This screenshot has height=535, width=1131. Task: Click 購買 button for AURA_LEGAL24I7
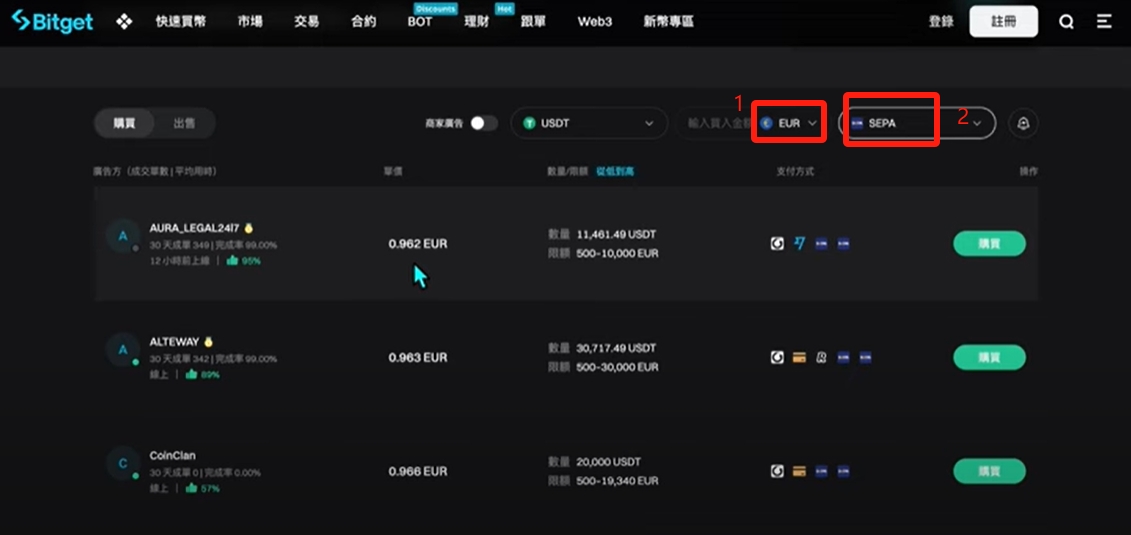(x=989, y=244)
